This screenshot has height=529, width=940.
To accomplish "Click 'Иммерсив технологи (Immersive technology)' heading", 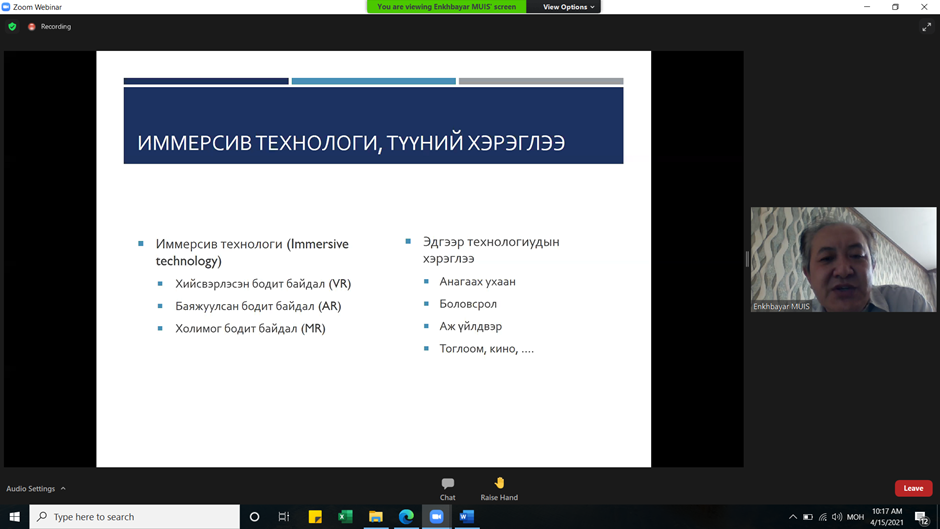I will pos(252,253).
